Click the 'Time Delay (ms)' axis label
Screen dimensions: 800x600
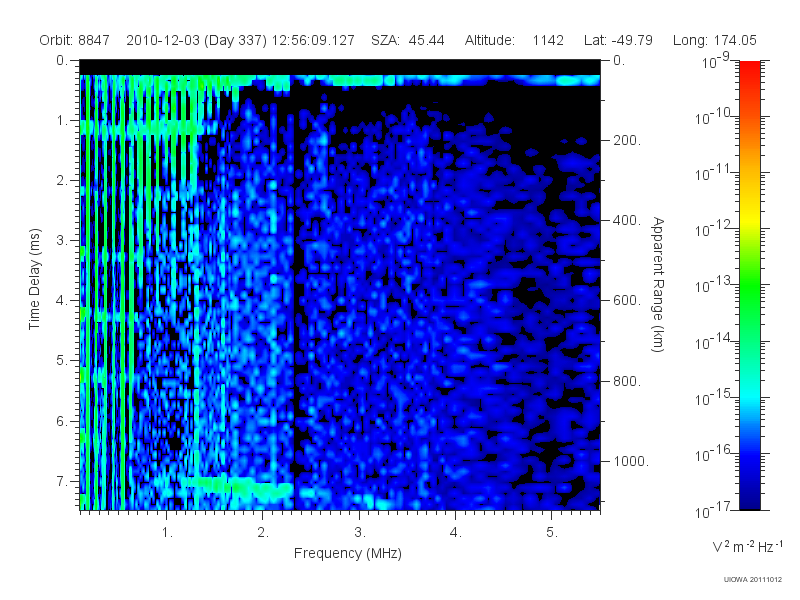pyautogui.click(x=35, y=279)
